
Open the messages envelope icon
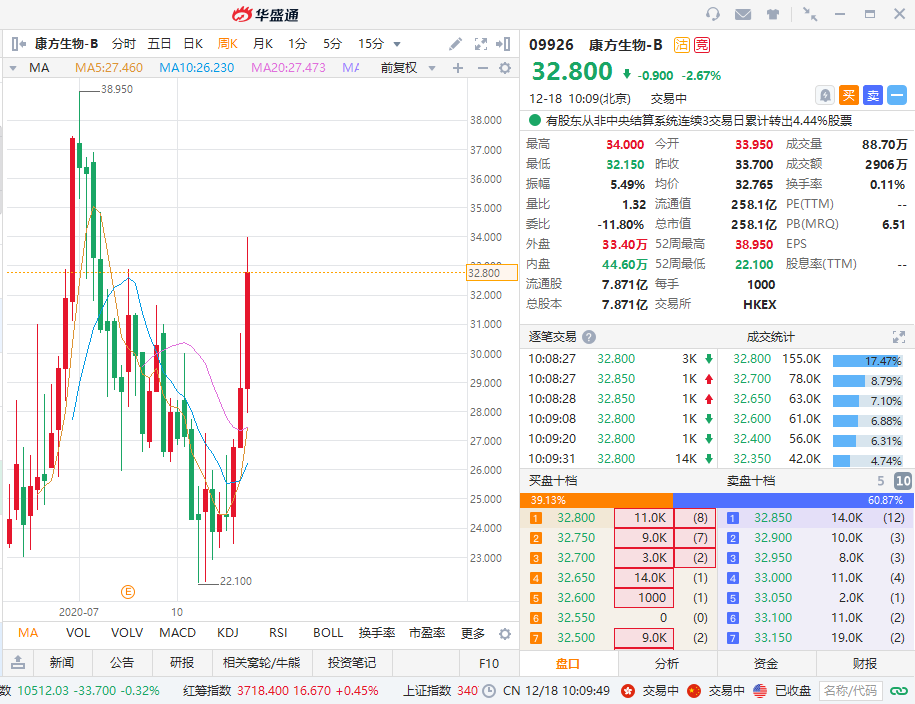[743, 14]
